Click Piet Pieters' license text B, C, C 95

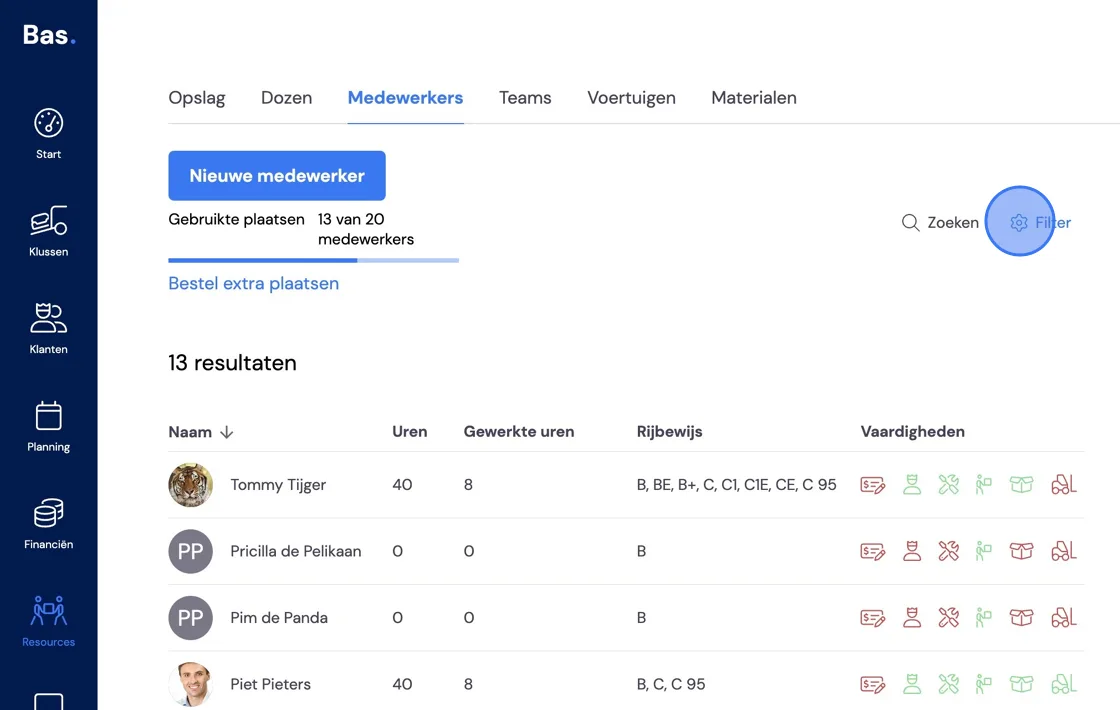671,684
